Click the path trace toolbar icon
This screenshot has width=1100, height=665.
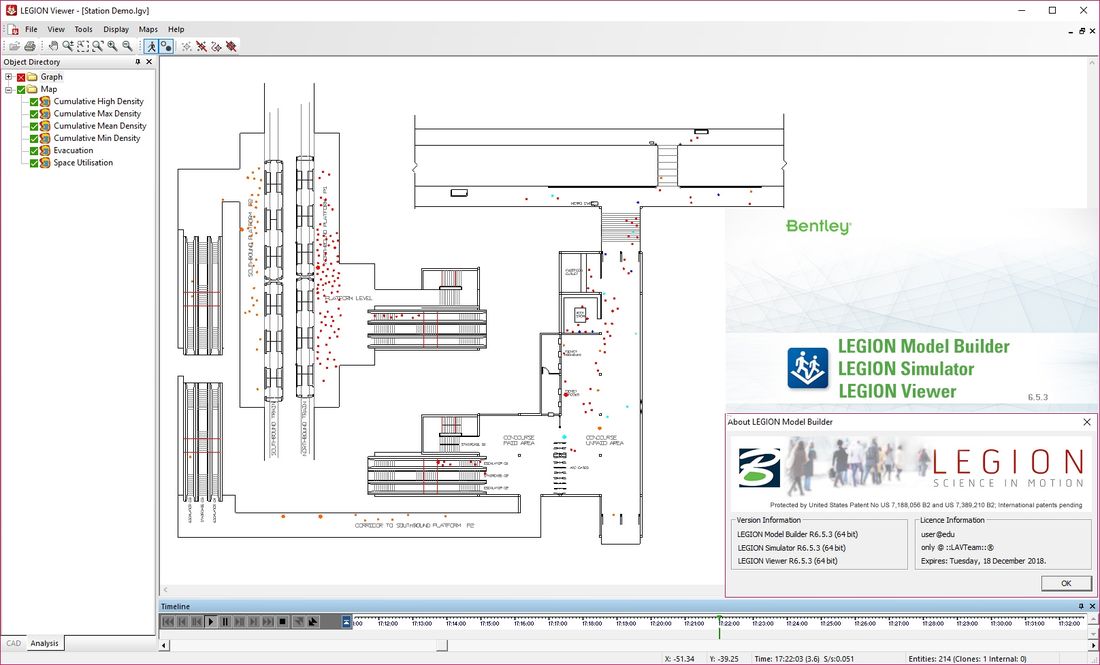pyautogui.click(x=216, y=46)
